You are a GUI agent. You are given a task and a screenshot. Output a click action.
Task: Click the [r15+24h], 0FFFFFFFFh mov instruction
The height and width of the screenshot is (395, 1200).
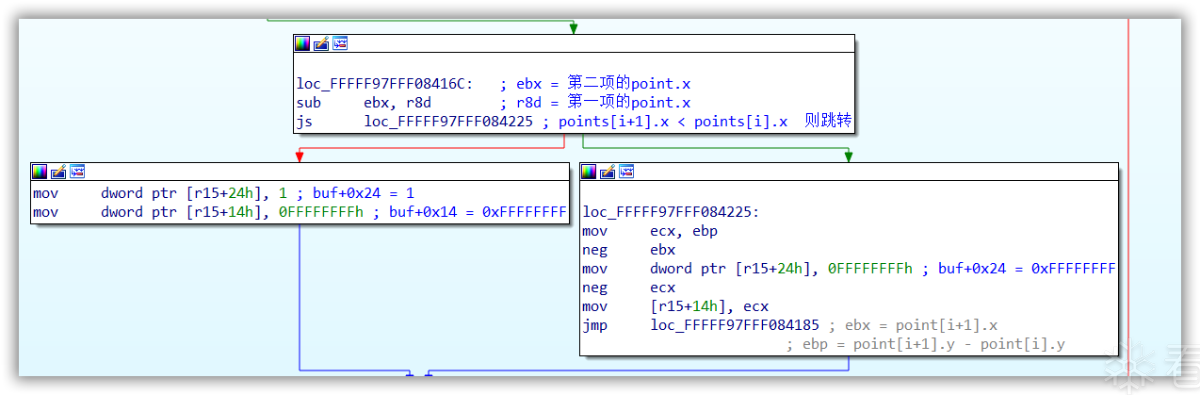click(748, 269)
